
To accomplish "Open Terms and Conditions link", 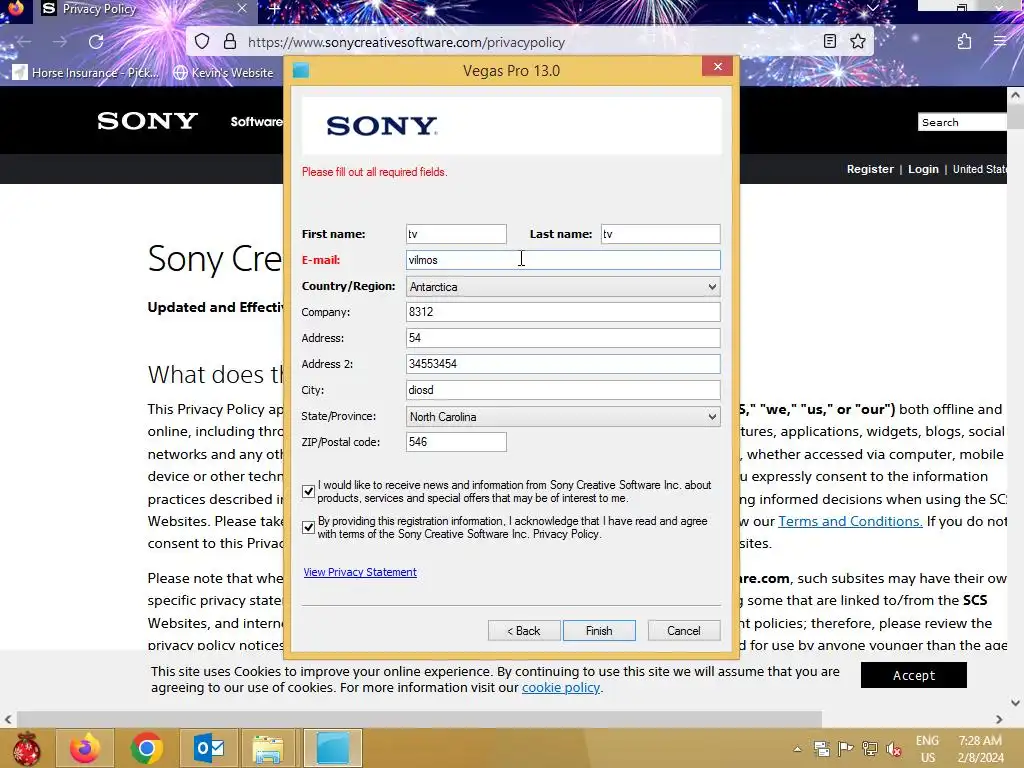I will [x=850, y=521].
